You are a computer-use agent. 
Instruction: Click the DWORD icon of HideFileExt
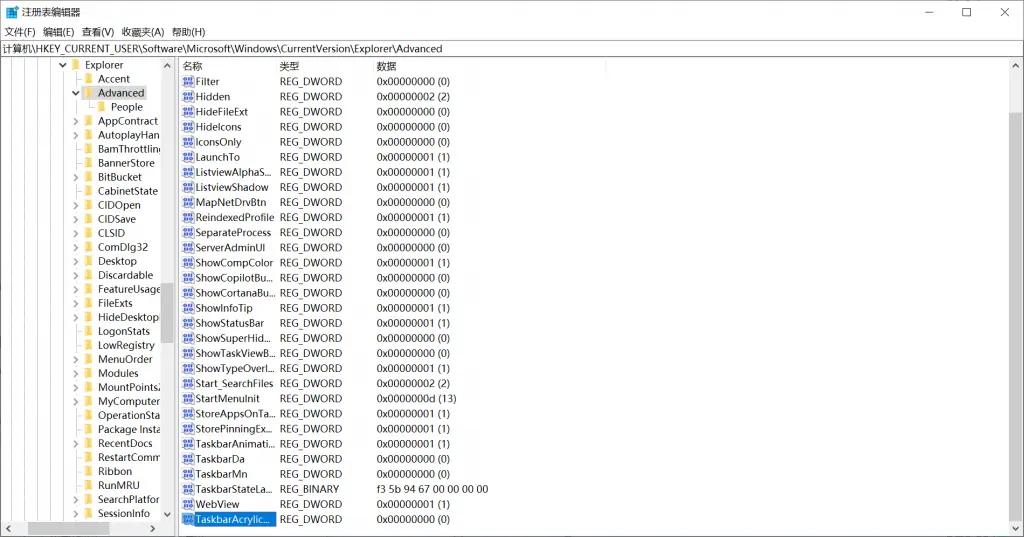tap(188, 112)
